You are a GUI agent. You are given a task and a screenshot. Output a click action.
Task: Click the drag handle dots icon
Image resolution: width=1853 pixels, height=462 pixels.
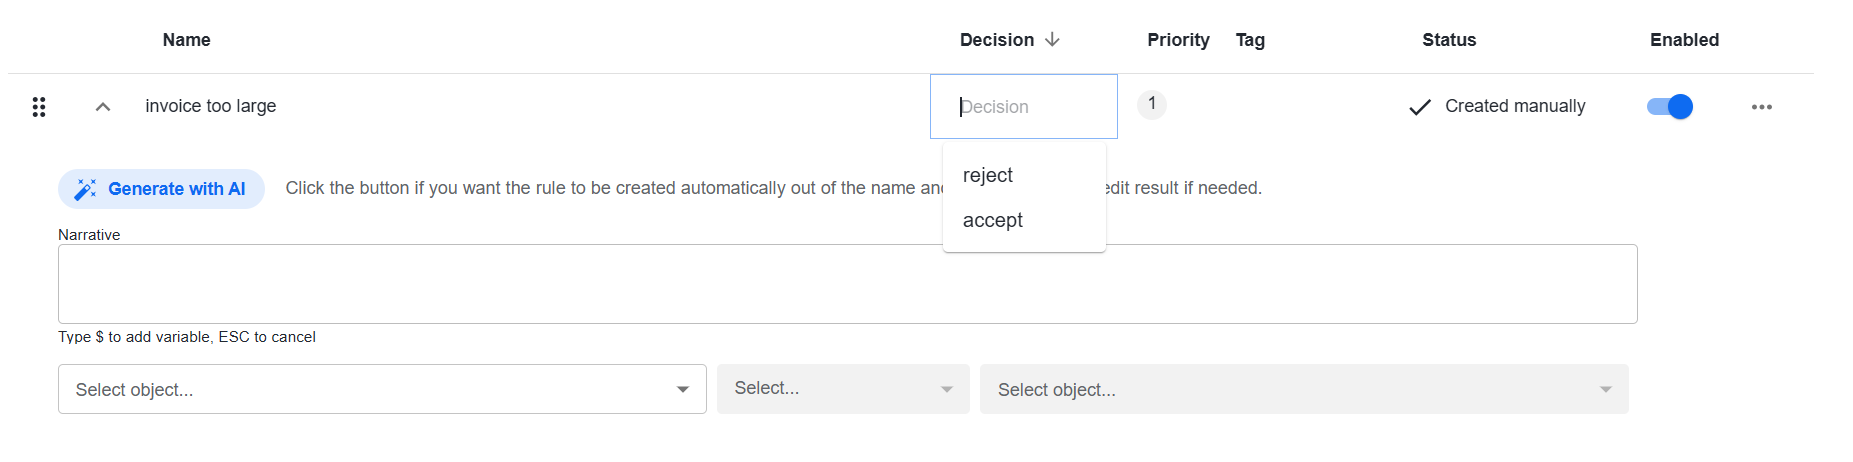click(x=39, y=107)
